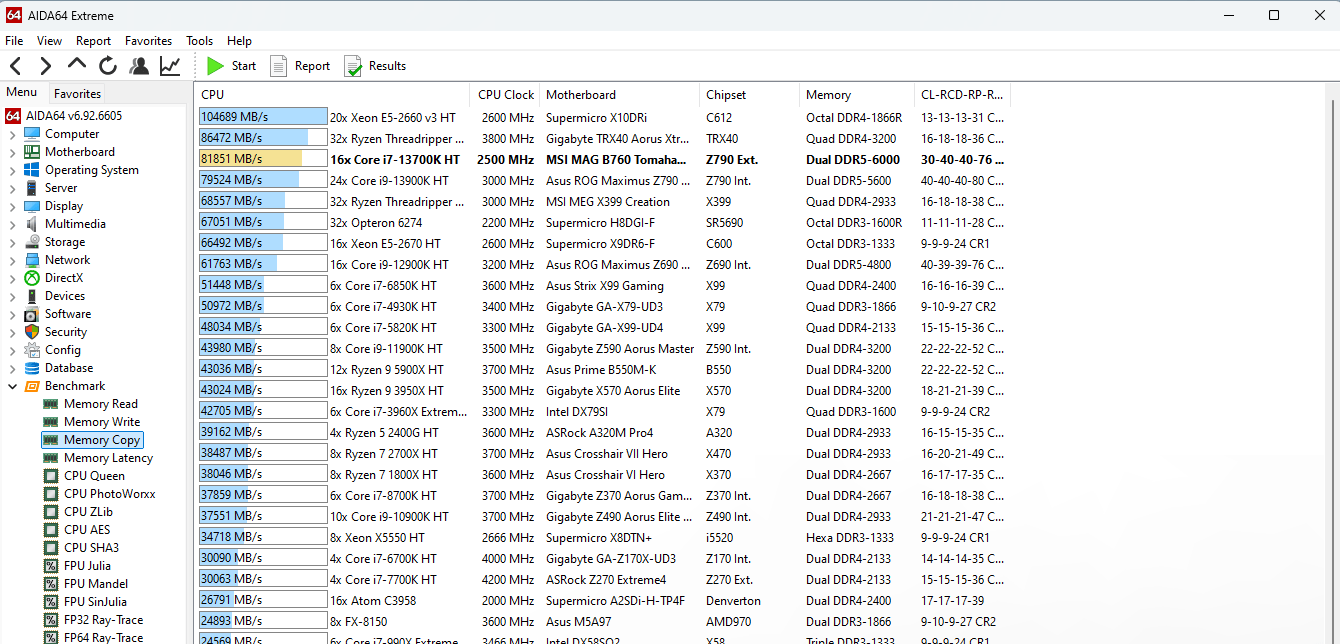Screen dimensions: 1340x644
Task: Expand the Computer tree node
Action: point(12,134)
